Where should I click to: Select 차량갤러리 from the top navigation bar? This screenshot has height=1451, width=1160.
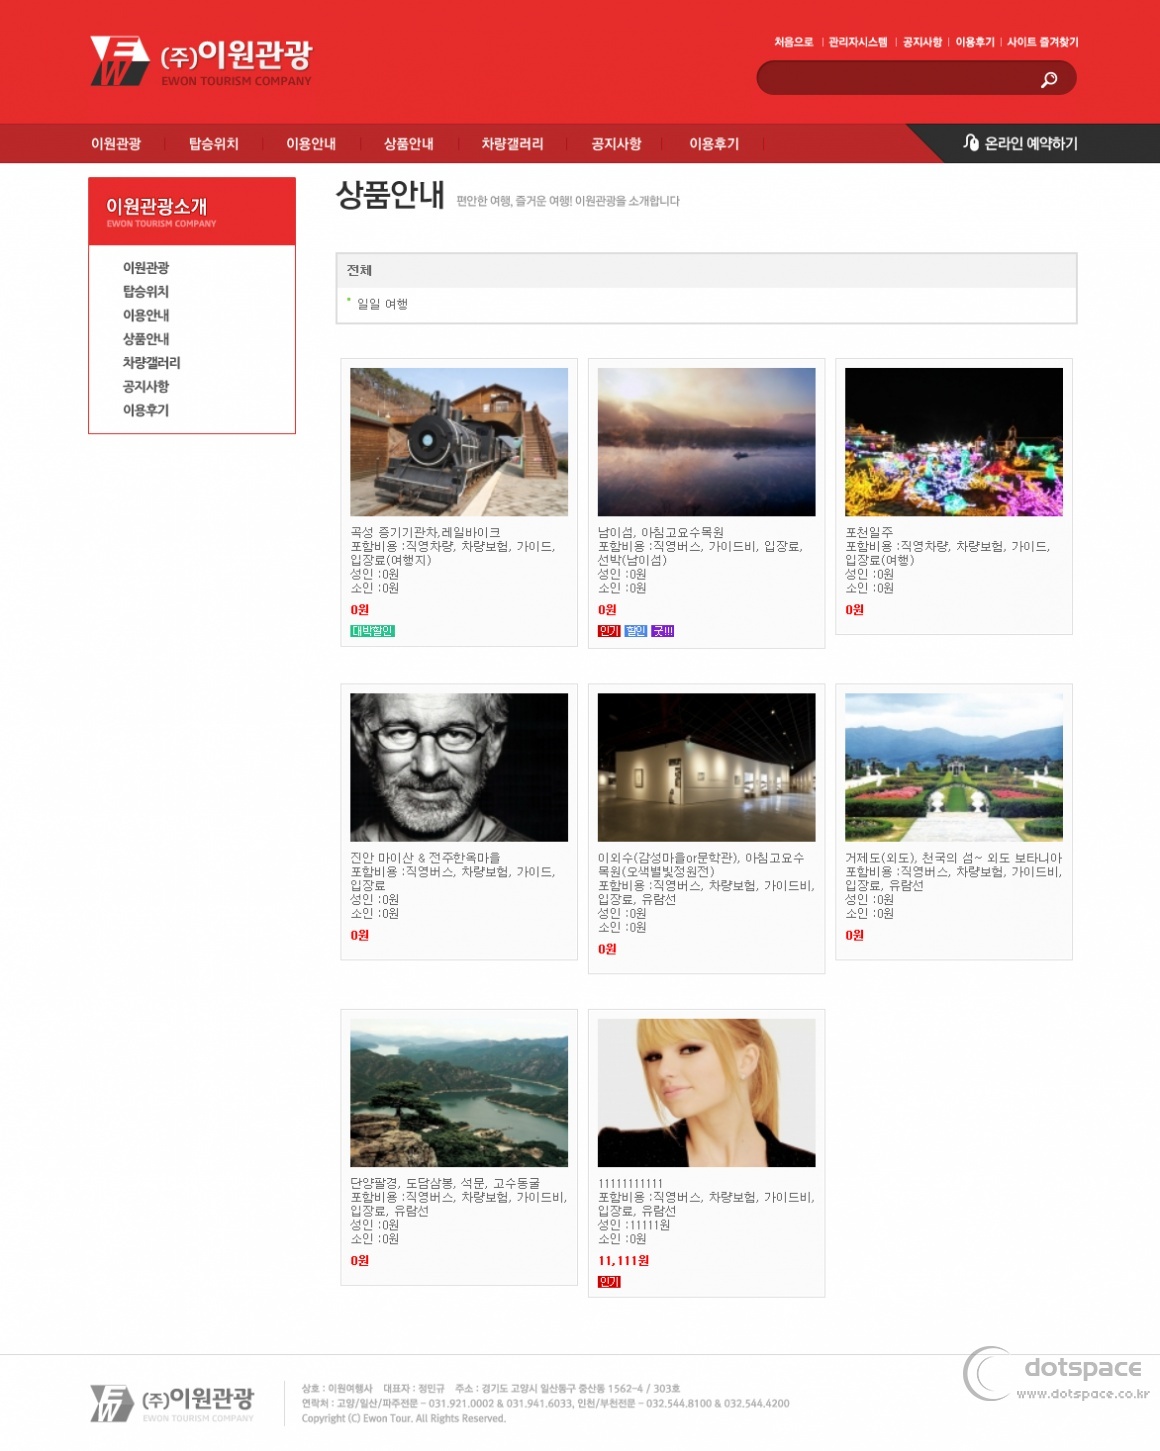[511, 143]
